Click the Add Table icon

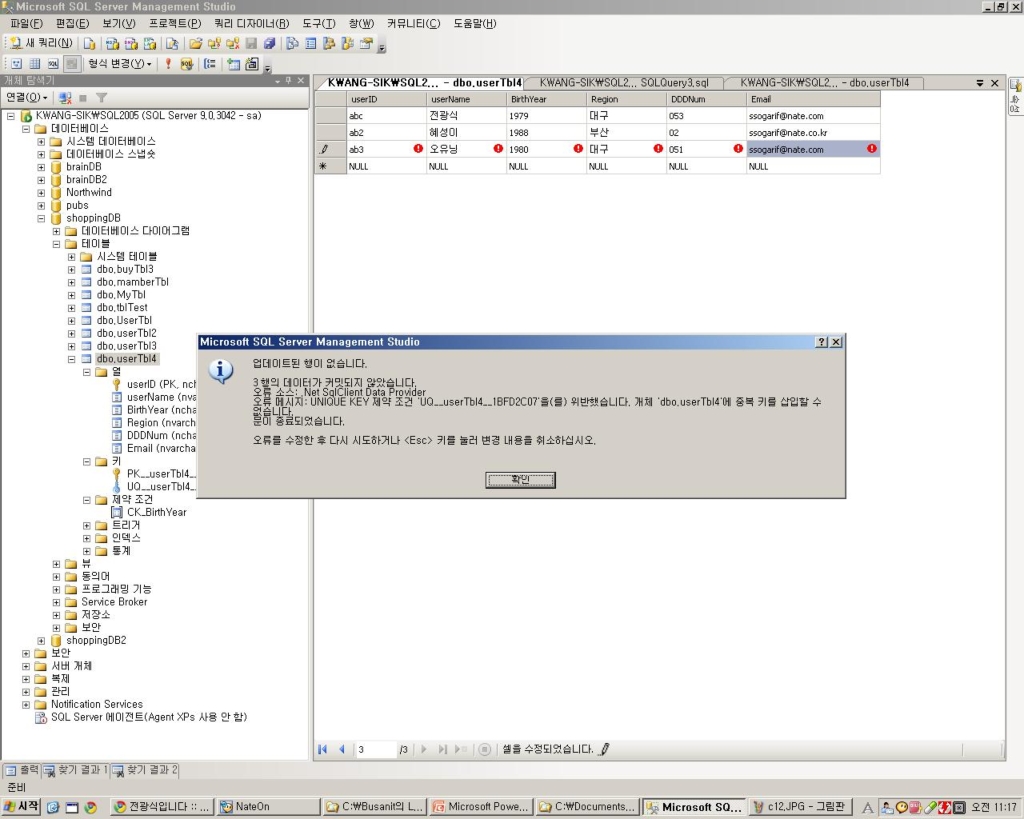[233, 63]
